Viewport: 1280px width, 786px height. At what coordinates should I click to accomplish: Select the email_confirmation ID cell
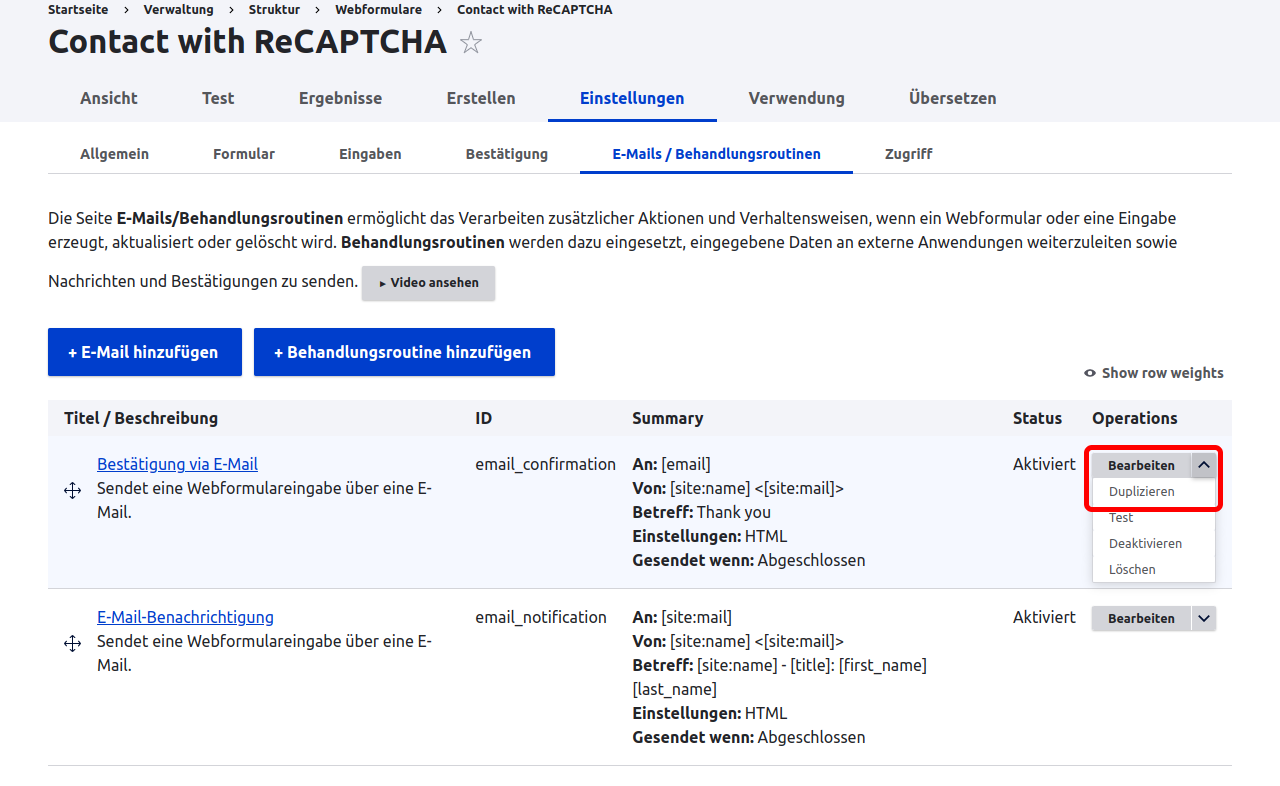(545, 464)
